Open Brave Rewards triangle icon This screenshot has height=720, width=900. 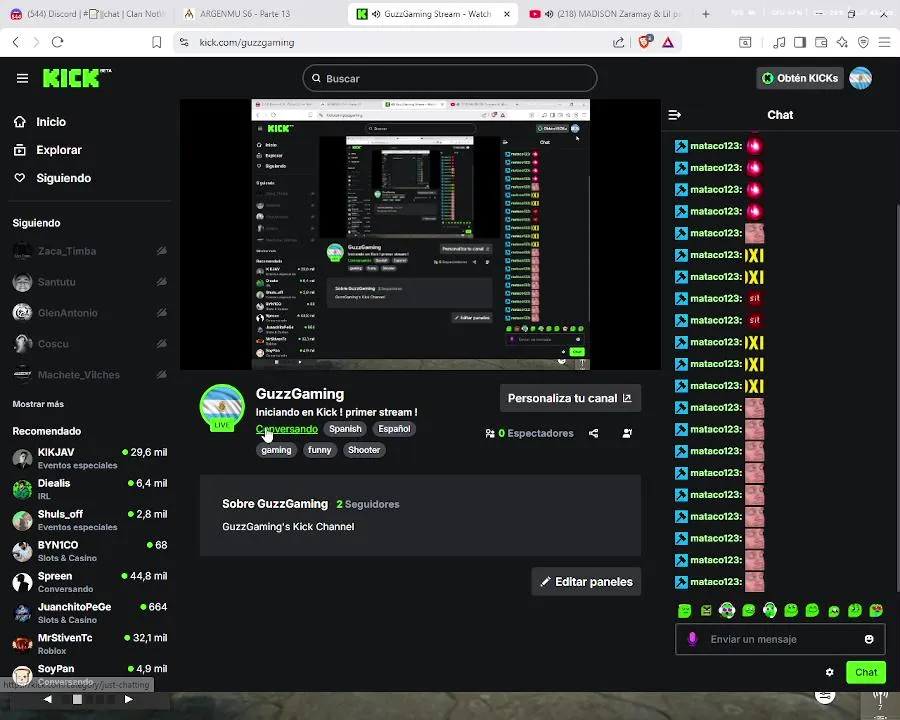[x=668, y=42]
